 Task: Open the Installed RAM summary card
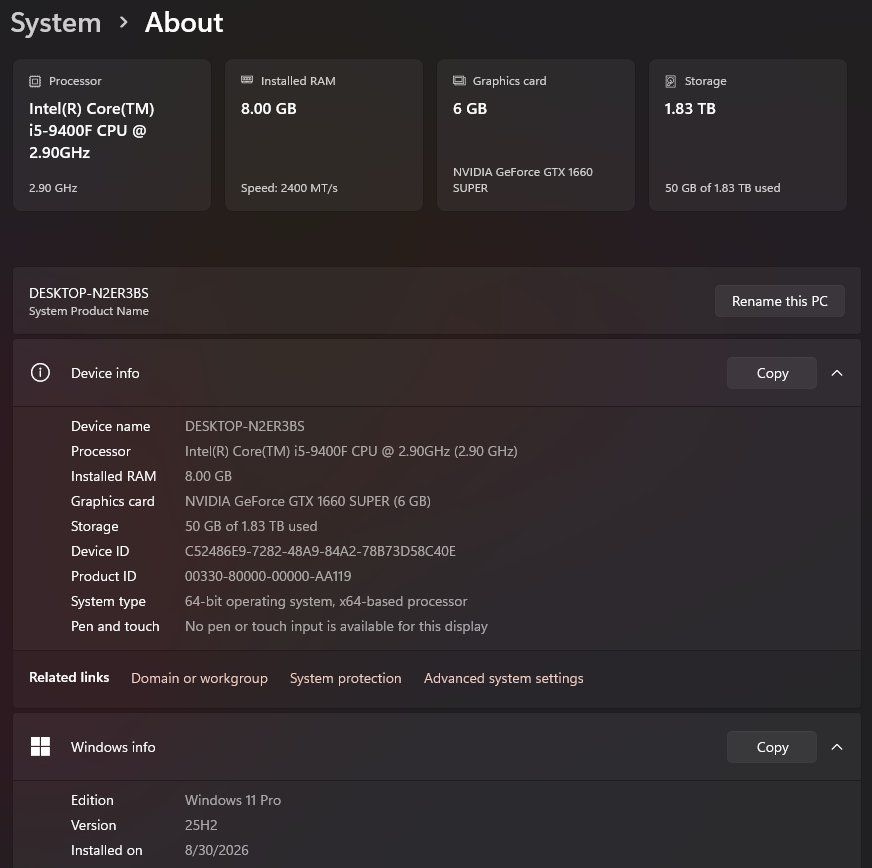324,135
